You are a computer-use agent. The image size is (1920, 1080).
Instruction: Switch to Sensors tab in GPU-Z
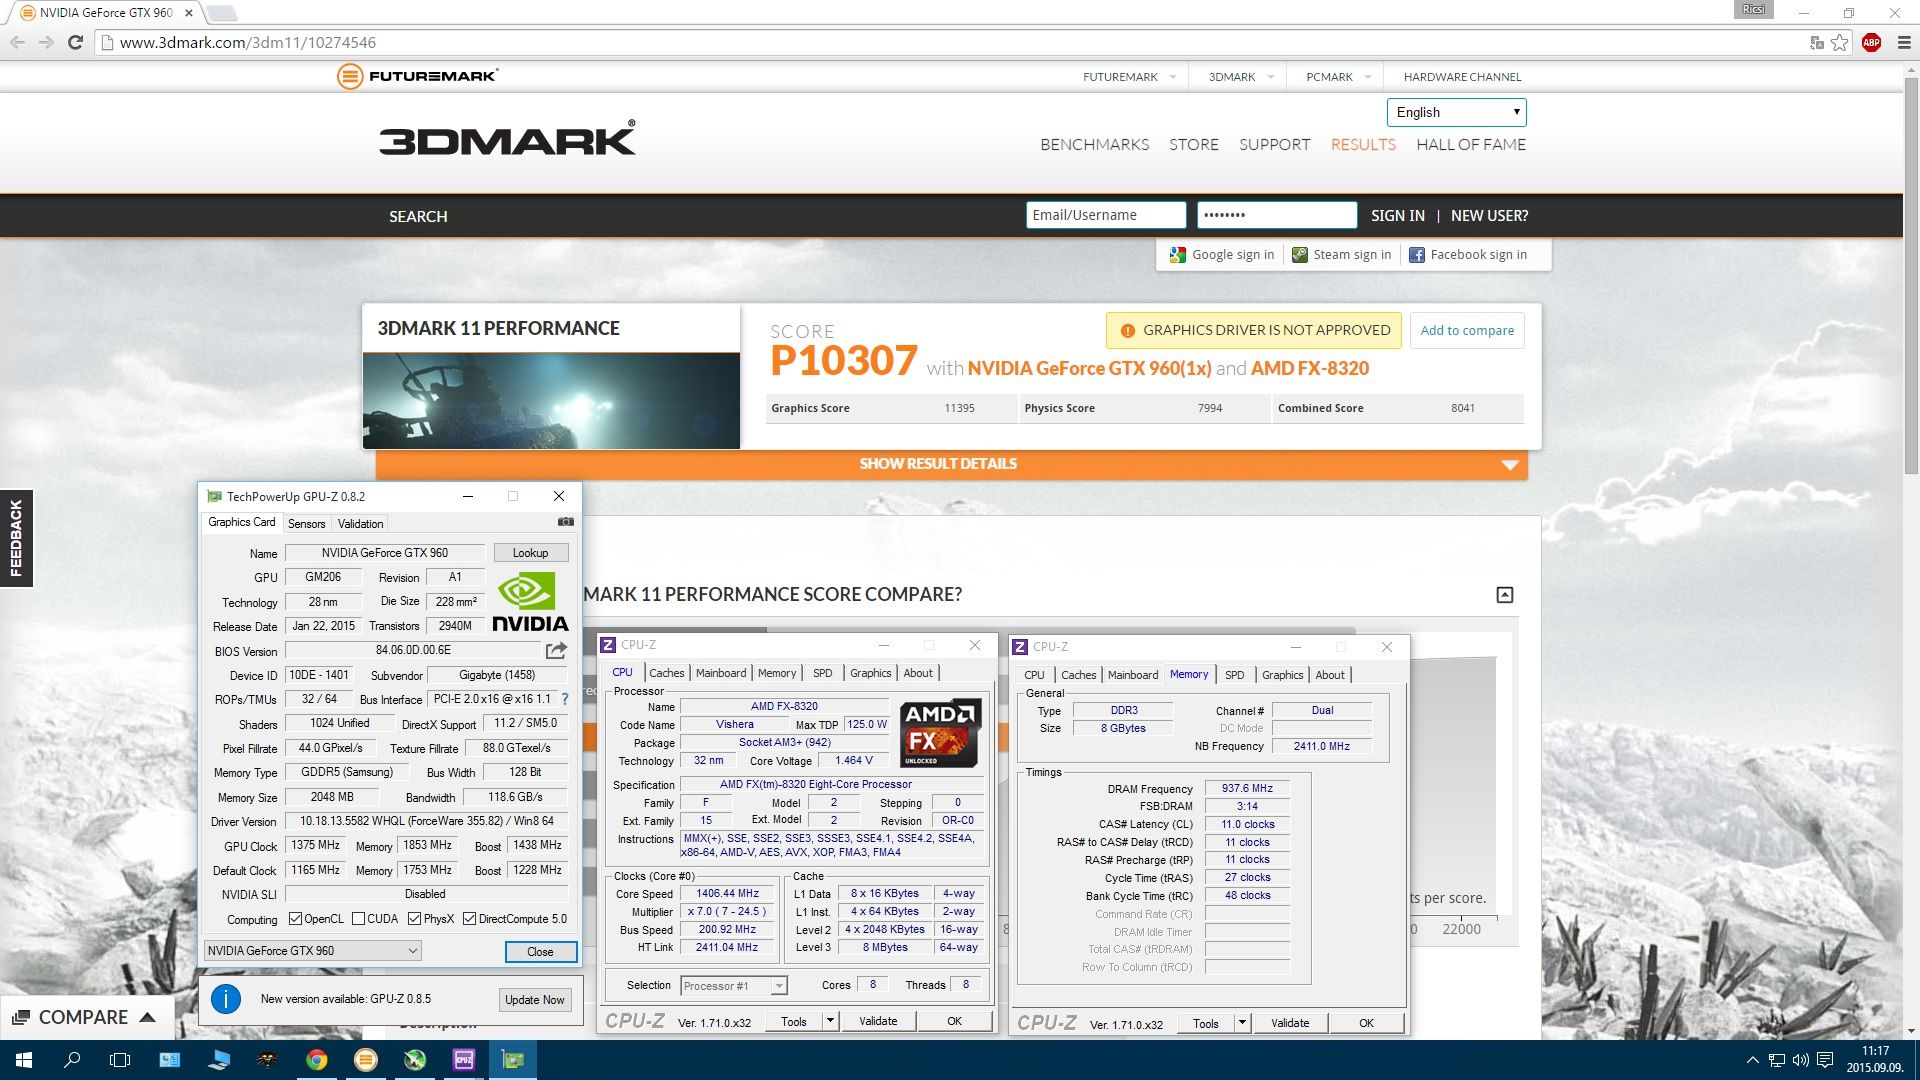tap(306, 524)
